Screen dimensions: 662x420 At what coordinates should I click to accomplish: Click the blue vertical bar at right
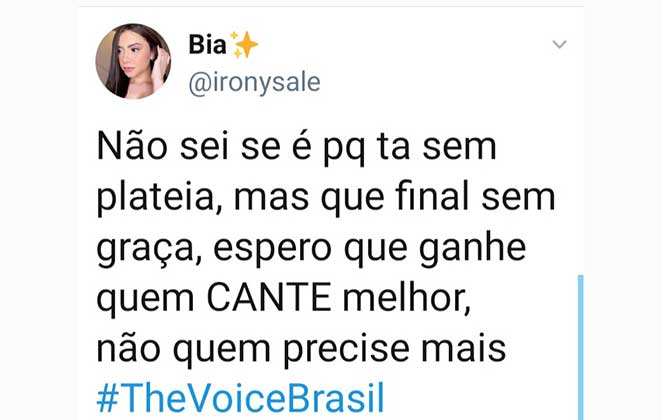pyautogui.click(x=580, y=346)
